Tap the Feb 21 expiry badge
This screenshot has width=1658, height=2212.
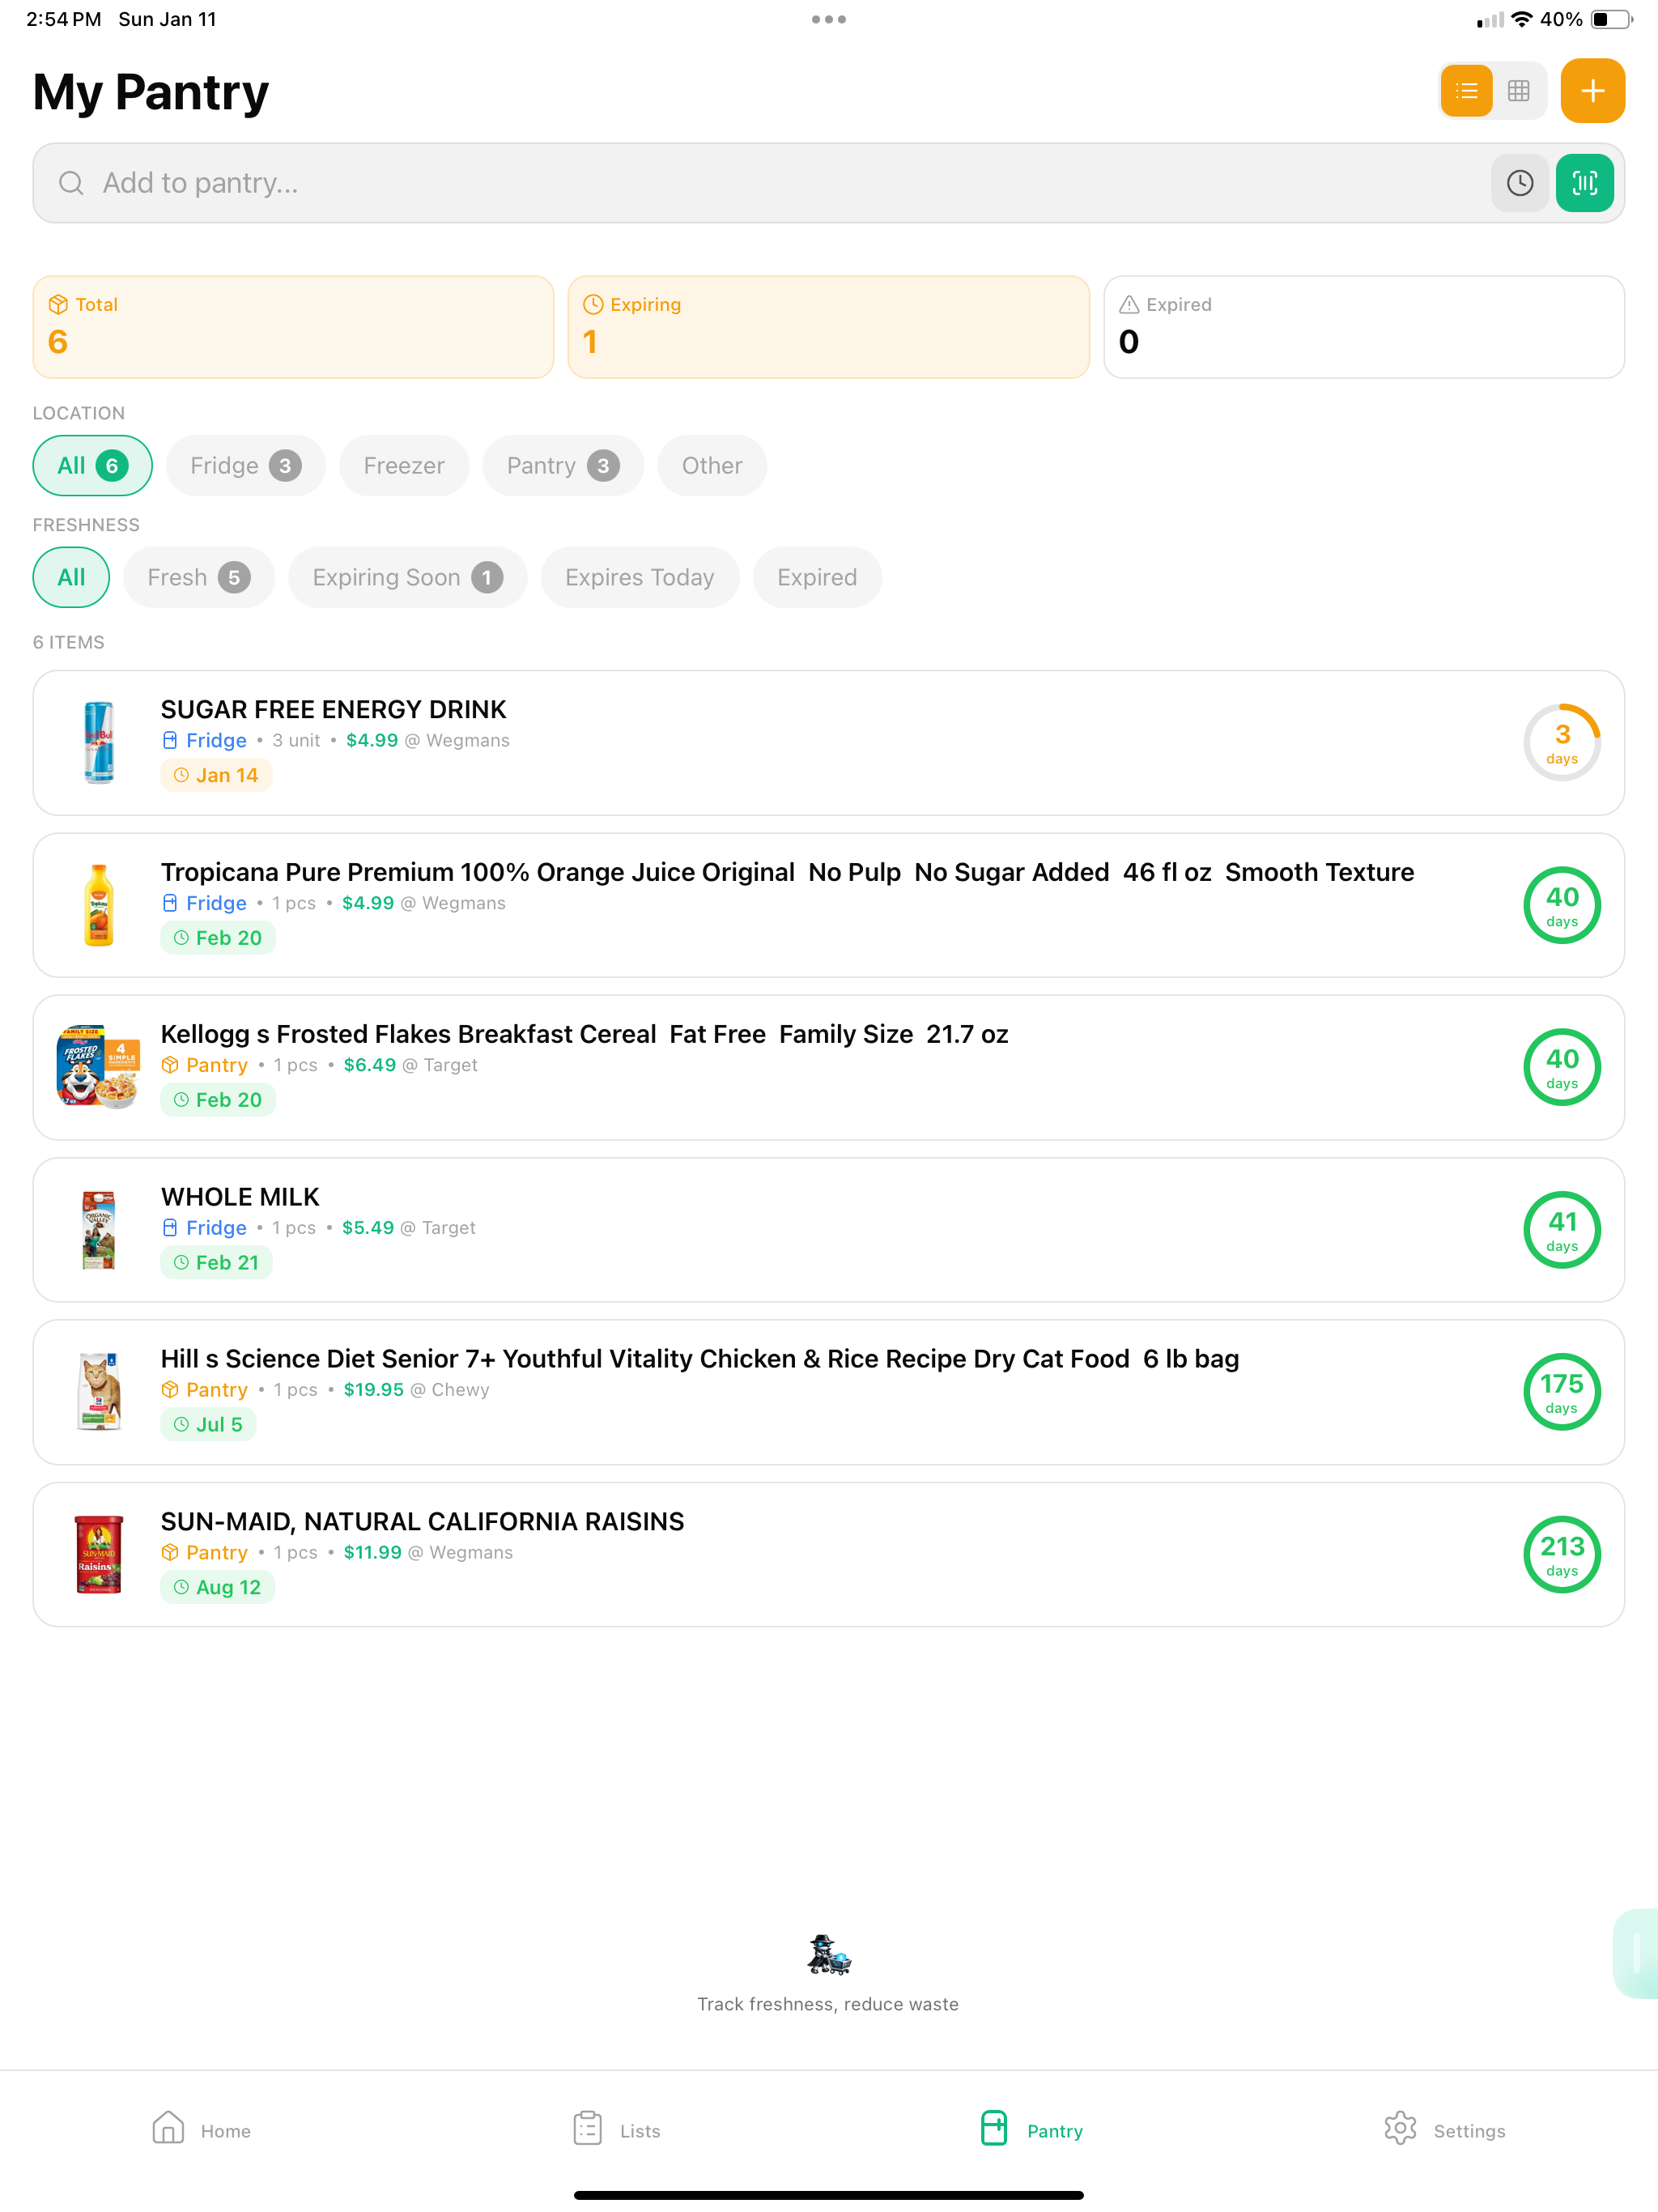(216, 1263)
